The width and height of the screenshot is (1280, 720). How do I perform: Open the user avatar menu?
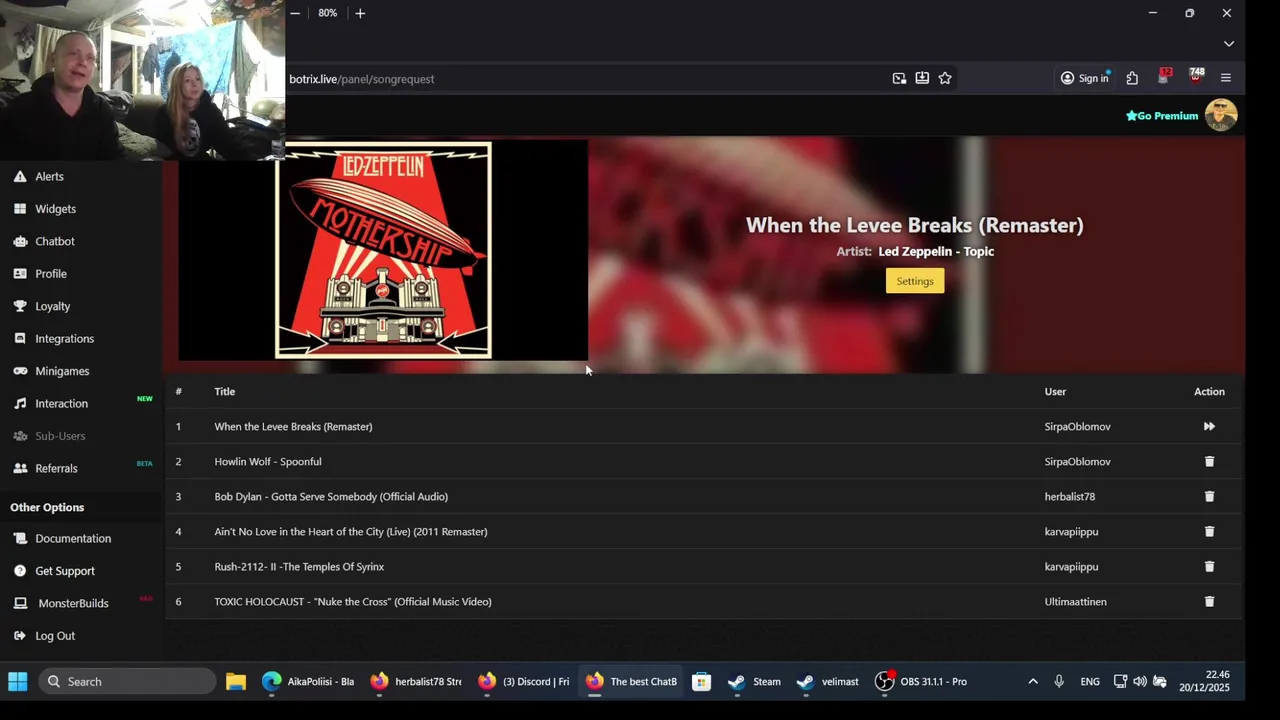(1221, 115)
